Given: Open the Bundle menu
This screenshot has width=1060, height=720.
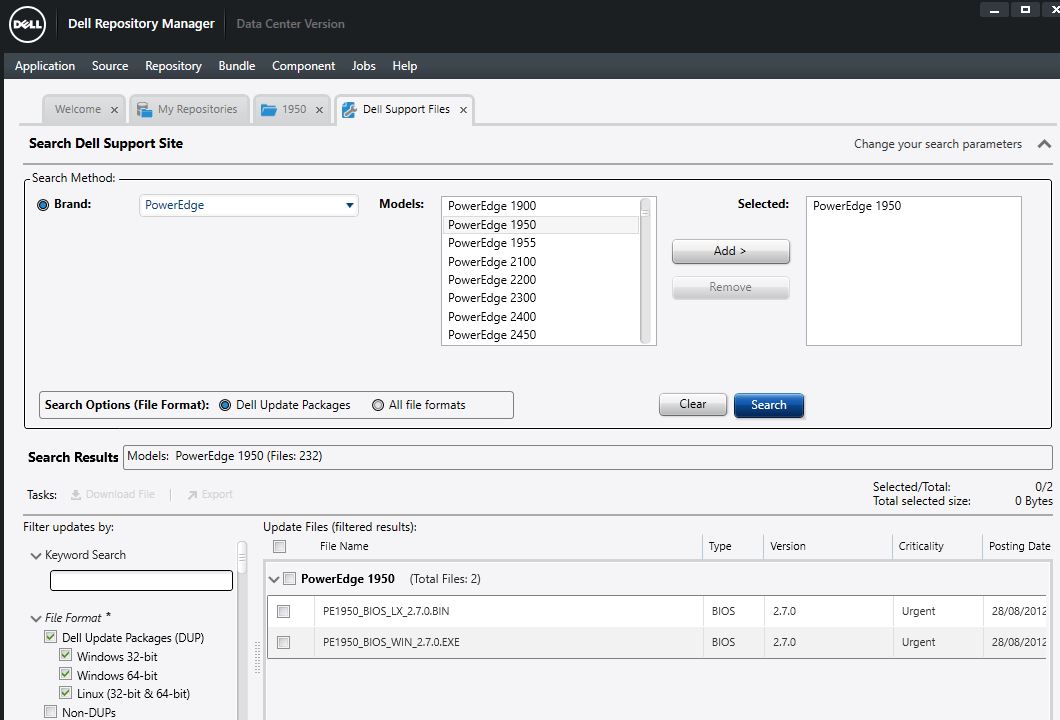Looking at the screenshot, I should pos(237,66).
